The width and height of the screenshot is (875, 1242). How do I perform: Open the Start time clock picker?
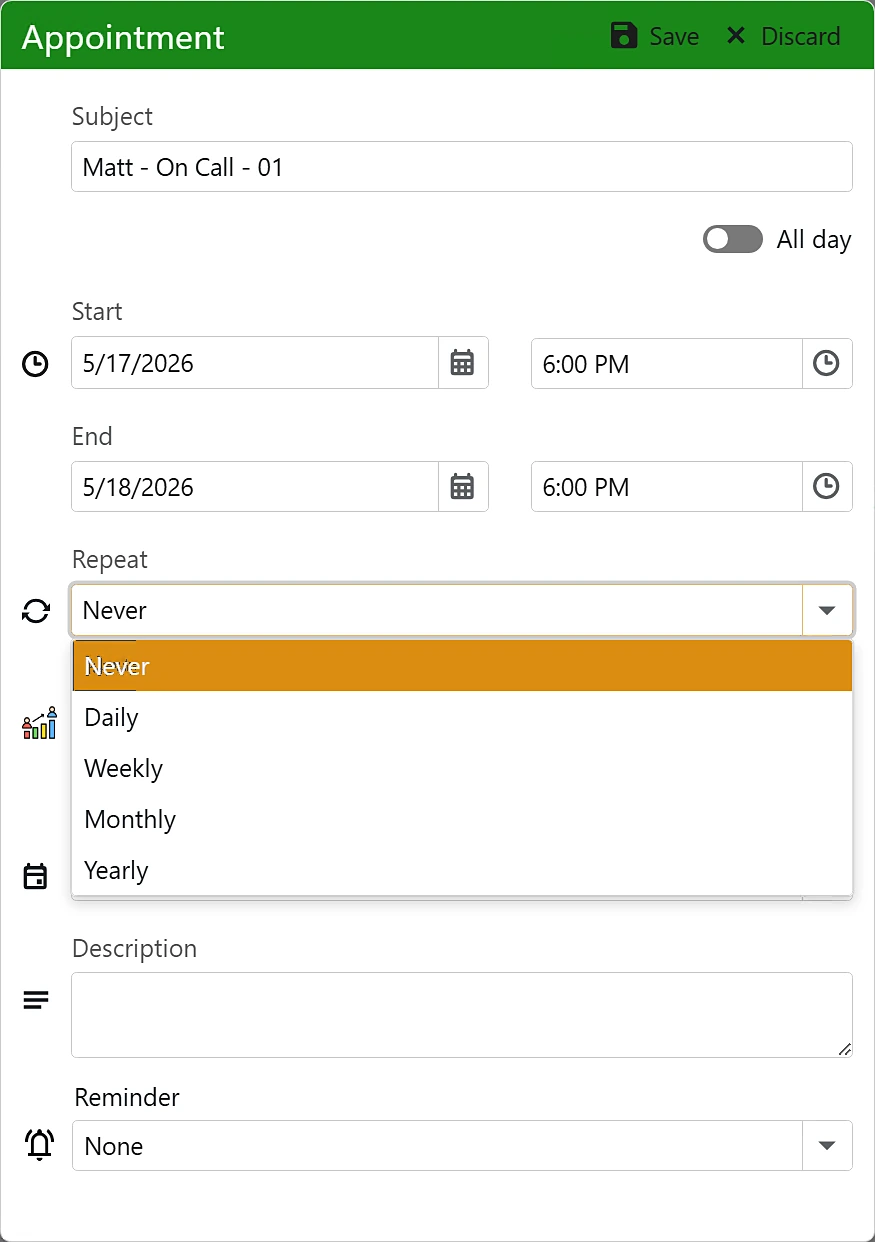coord(826,363)
